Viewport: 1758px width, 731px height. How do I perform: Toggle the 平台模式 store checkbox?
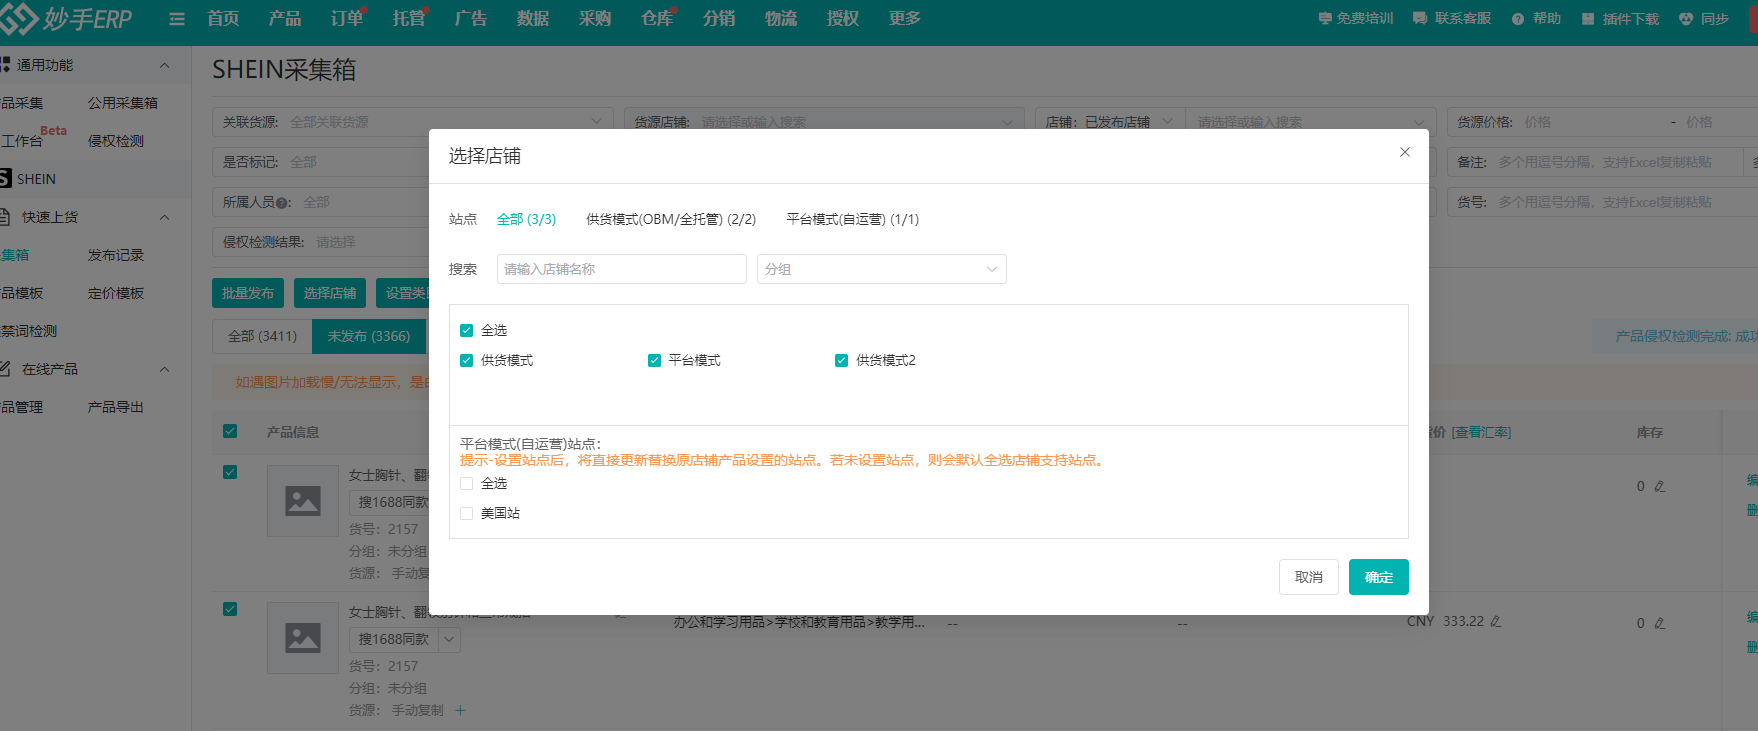[654, 361]
